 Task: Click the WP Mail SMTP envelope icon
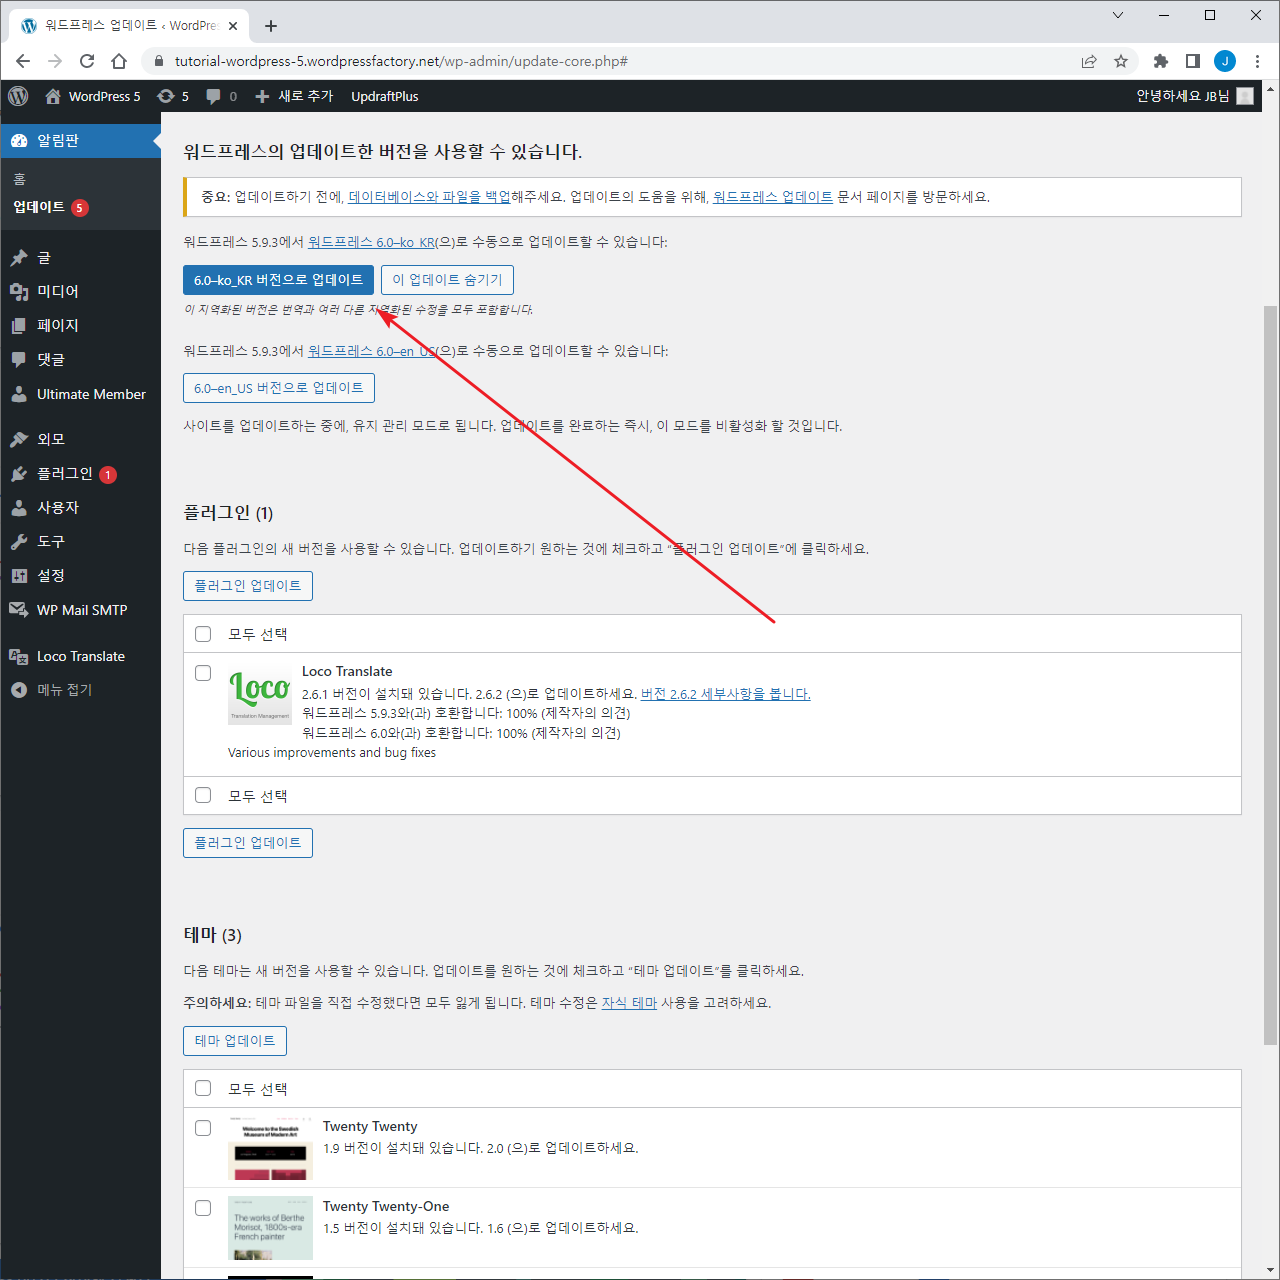19,610
